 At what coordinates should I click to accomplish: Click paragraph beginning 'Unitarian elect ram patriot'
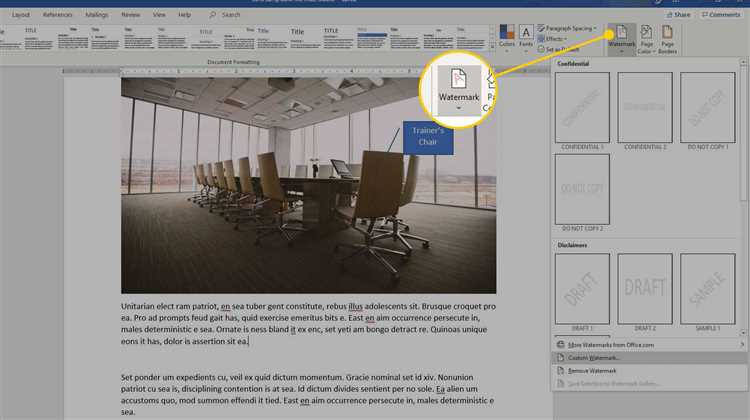pos(309,323)
